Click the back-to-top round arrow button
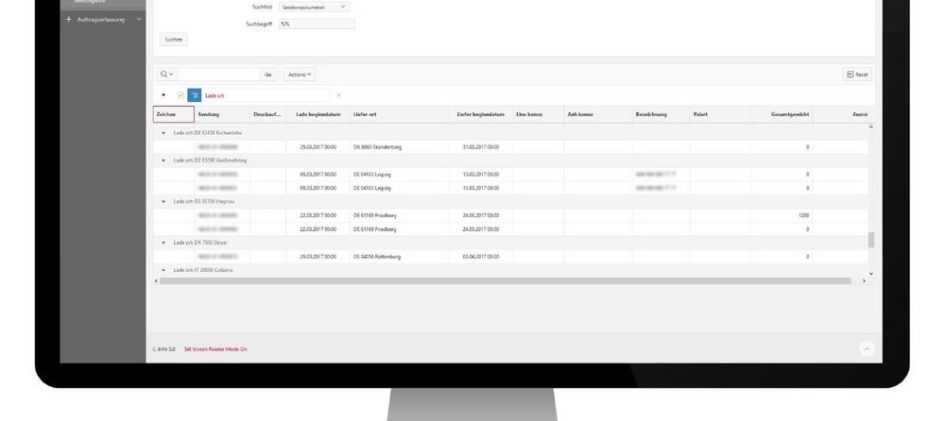Image resolution: width=945 pixels, height=421 pixels. pyautogui.click(x=866, y=348)
